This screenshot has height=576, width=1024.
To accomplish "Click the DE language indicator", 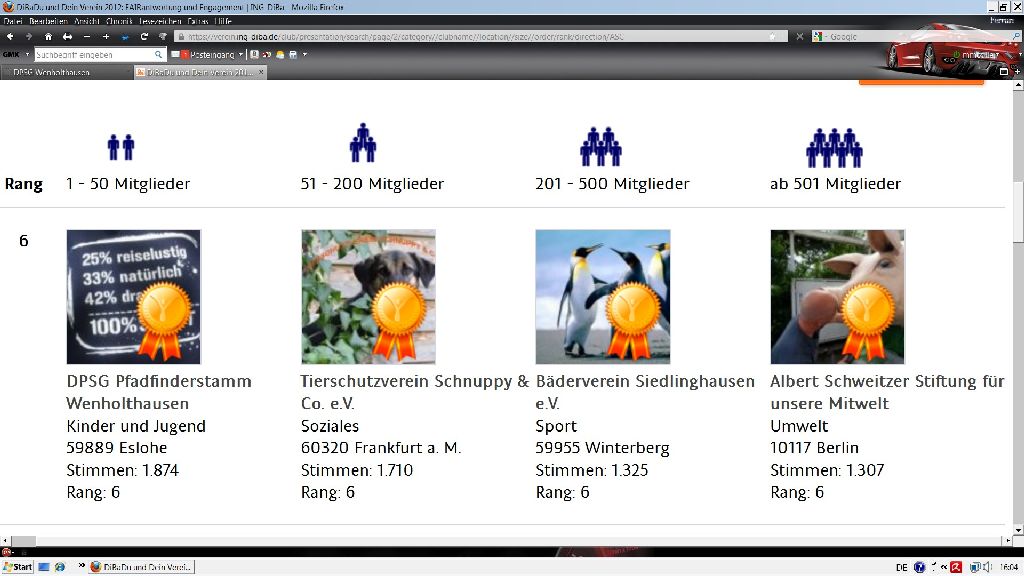I will [x=902, y=567].
